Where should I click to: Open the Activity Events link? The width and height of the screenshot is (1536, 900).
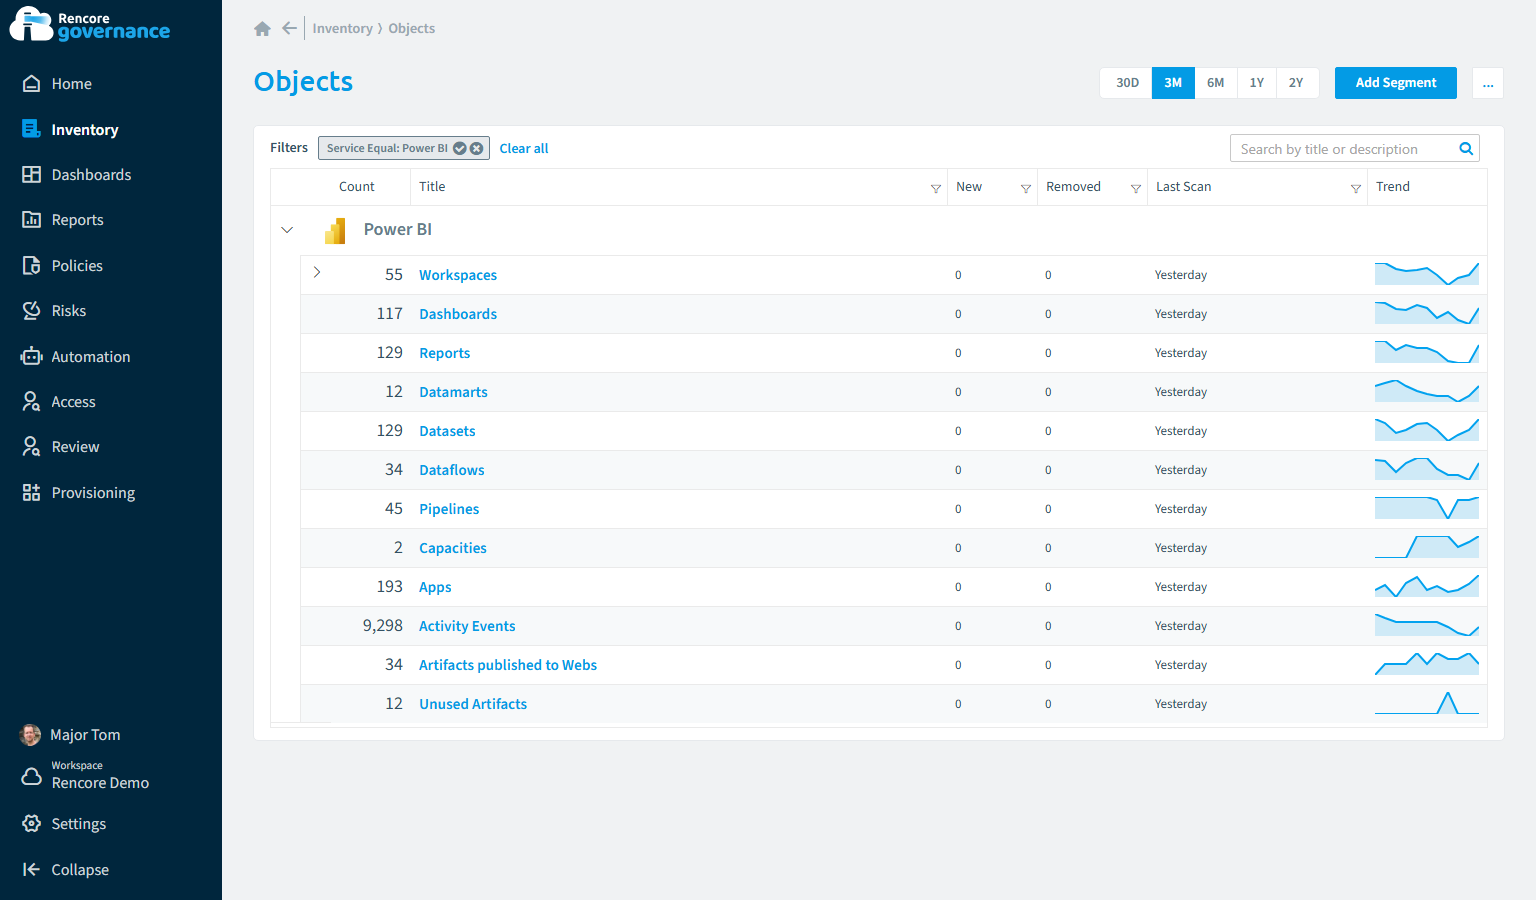(467, 626)
